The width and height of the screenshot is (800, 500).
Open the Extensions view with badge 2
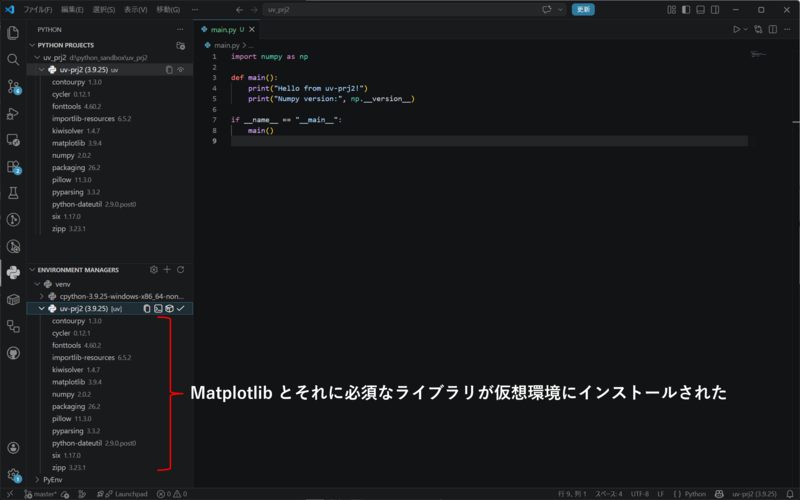point(13,167)
